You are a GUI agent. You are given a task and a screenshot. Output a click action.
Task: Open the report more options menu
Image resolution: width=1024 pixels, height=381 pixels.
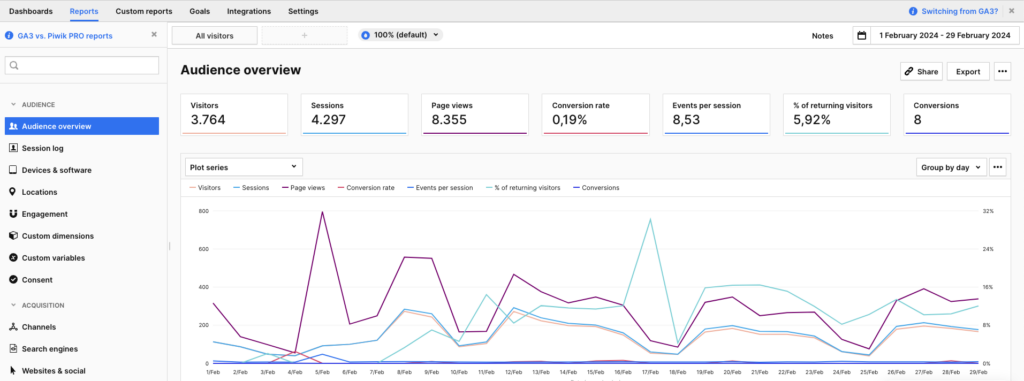(x=1002, y=72)
